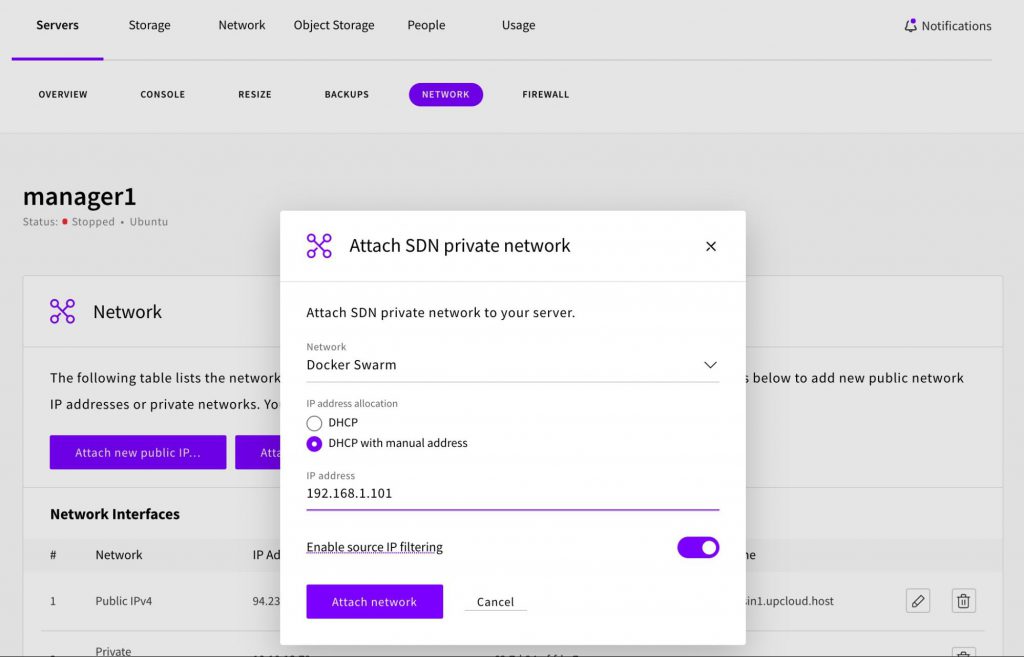Open the Network dropdown showing Docker Swarm
The width and height of the screenshot is (1024, 657).
(512, 365)
